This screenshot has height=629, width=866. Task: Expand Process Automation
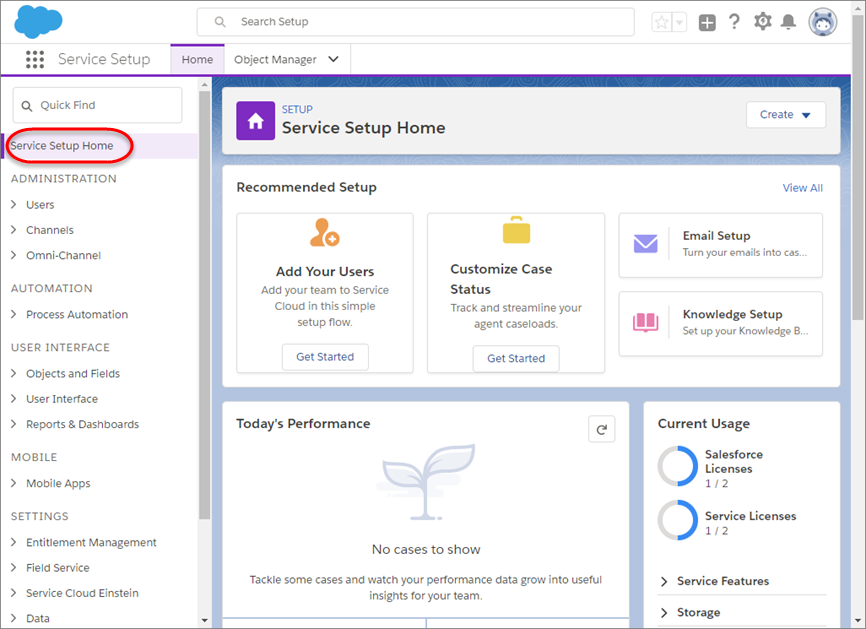tap(14, 314)
